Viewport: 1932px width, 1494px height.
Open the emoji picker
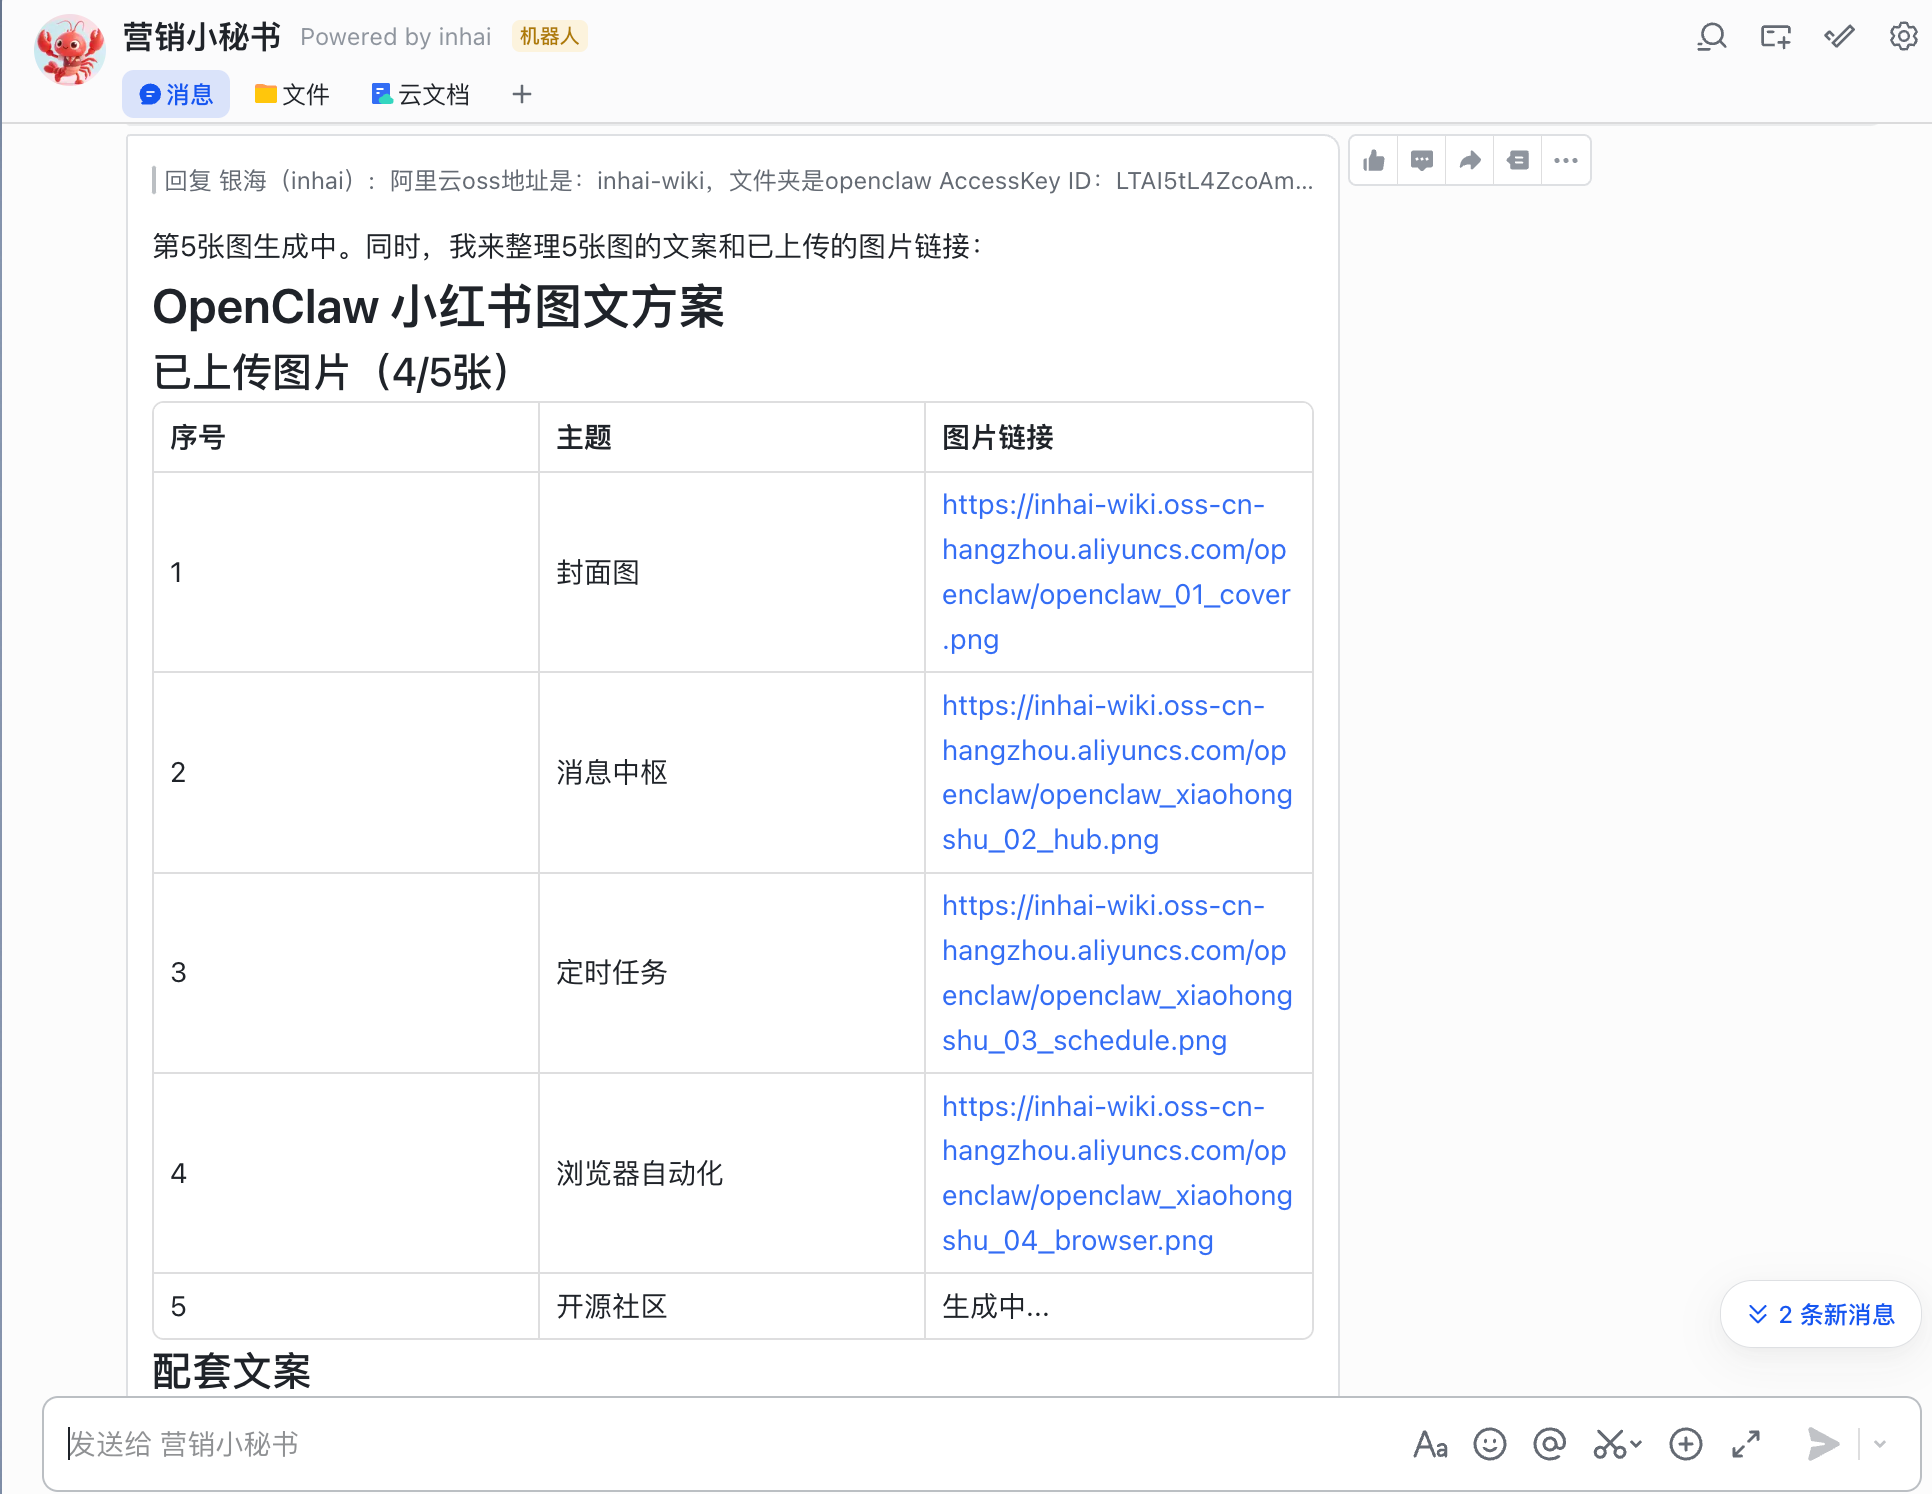(x=1488, y=1444)
